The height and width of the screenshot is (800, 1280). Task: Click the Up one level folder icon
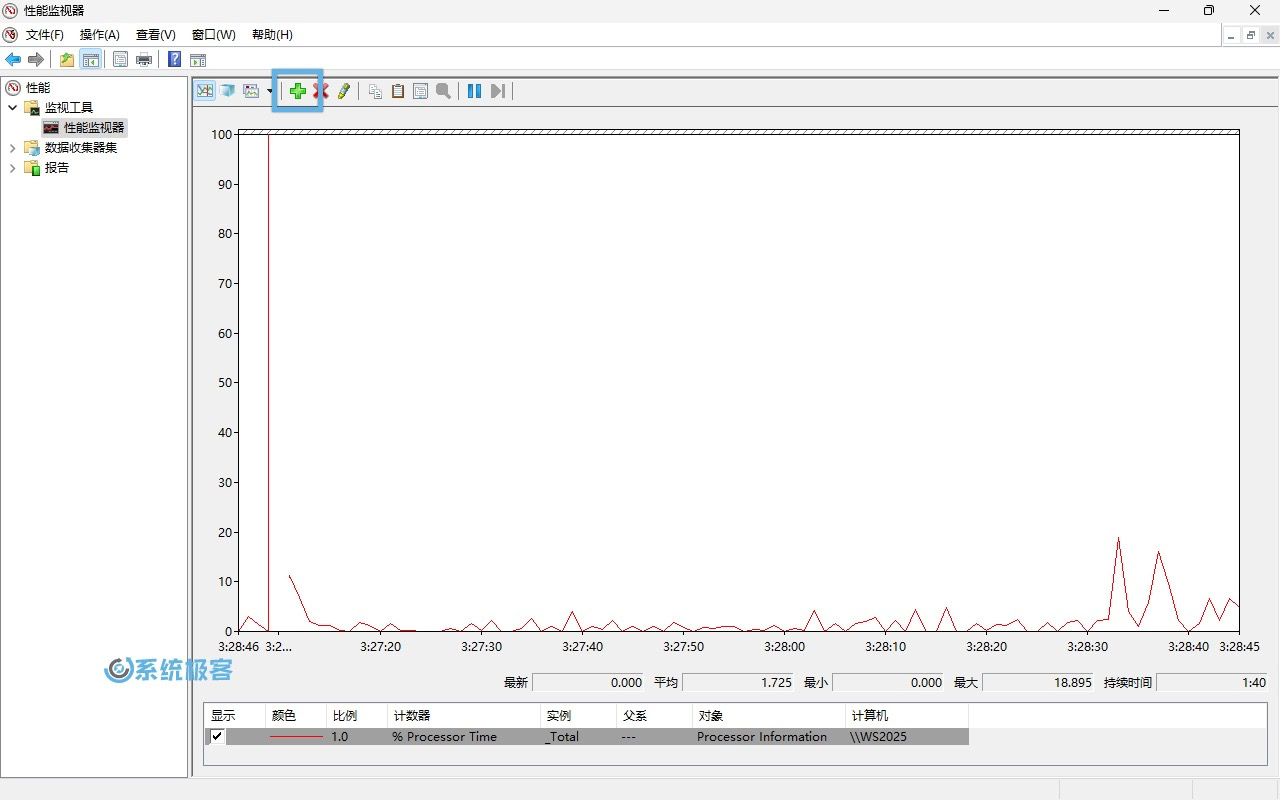(66, 60)
